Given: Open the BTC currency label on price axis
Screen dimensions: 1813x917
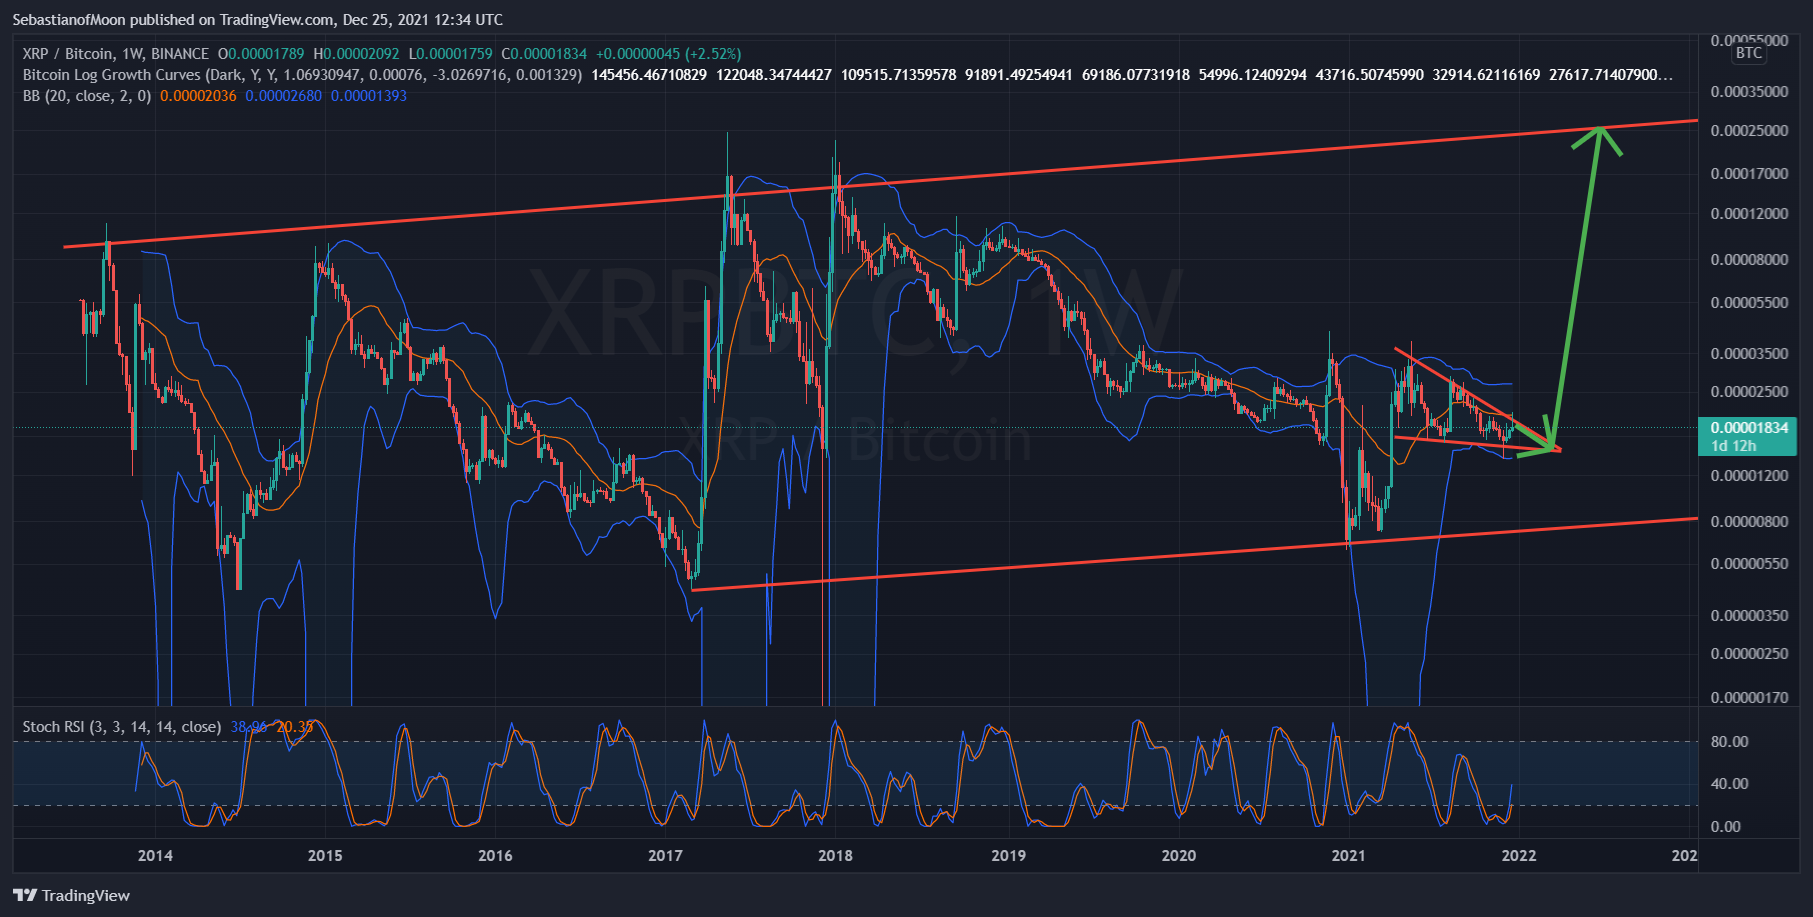Looking at the screenshot, I should (x=1749, y=53).
